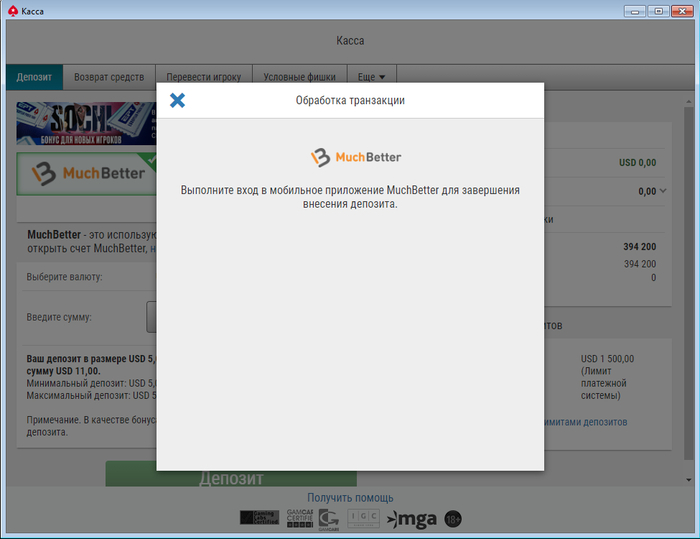Click the bold 394 200 chips value
Screen dimensions: 700x539
640,247
